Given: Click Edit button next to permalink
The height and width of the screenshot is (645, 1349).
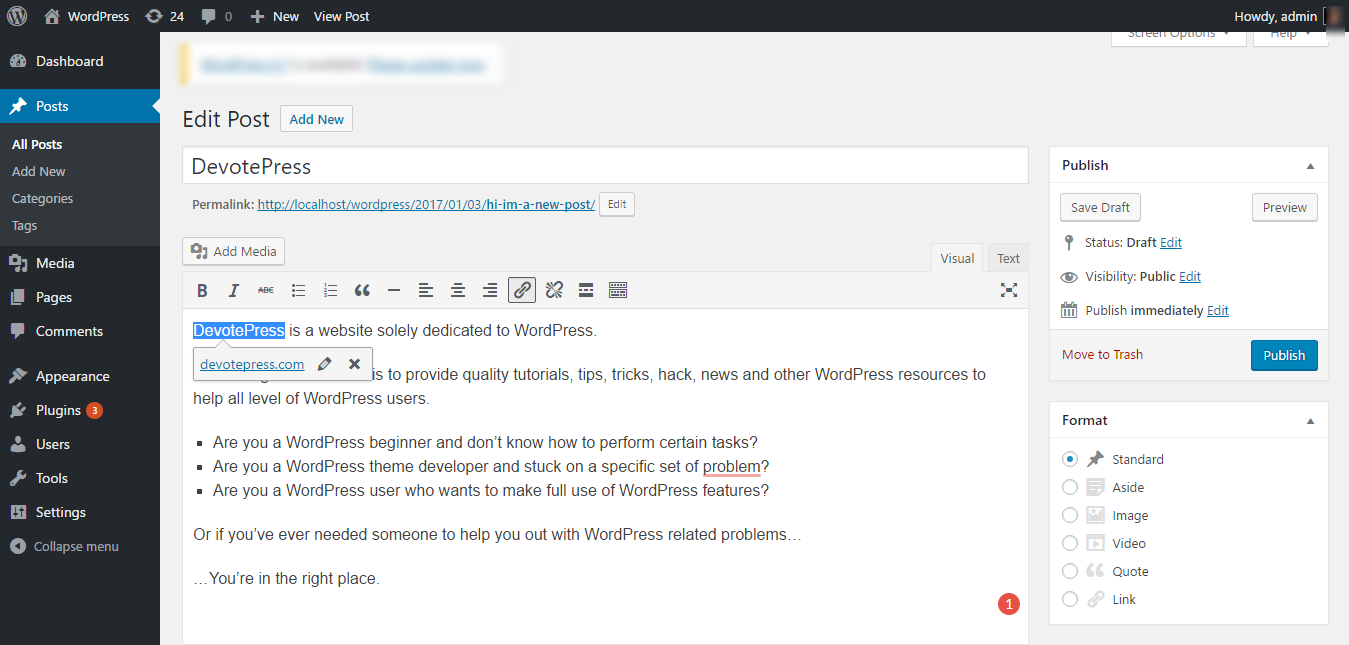Looking at the screenshot, I should 617,204.
